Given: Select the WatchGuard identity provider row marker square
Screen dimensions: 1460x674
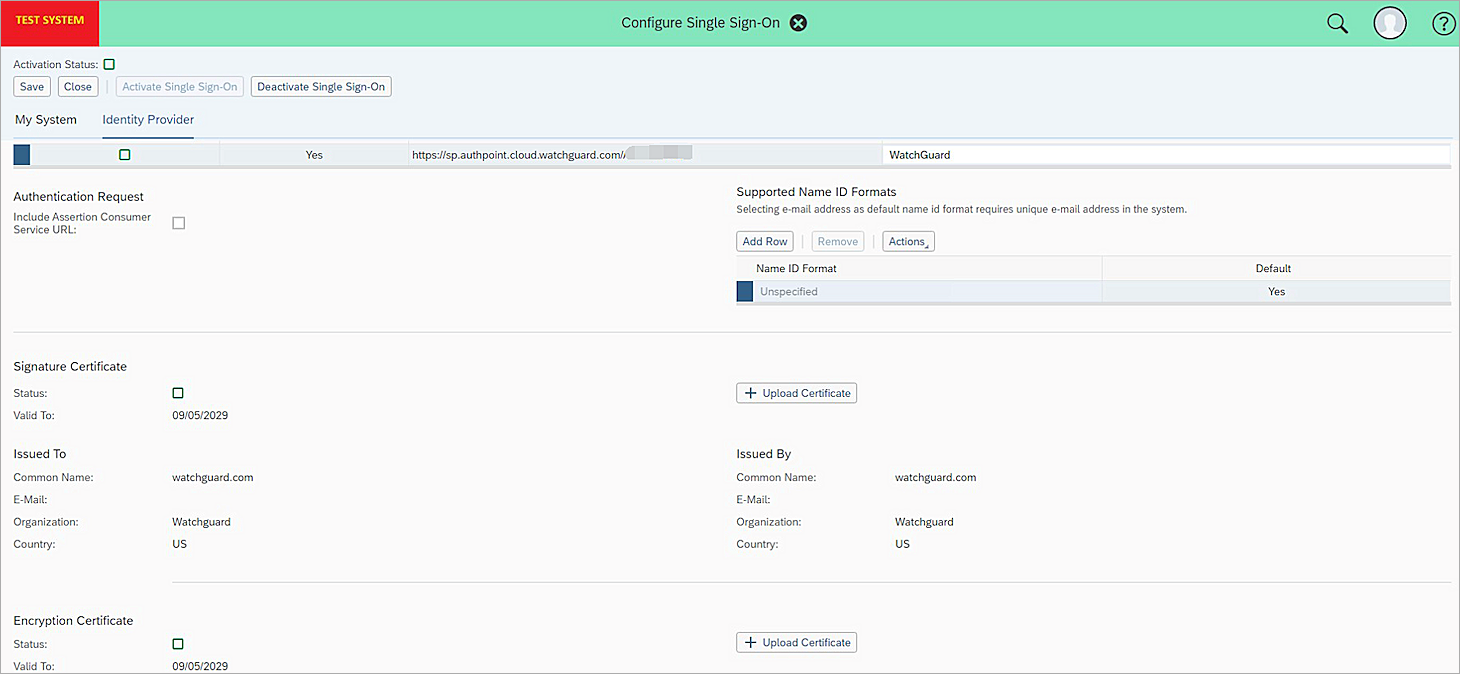Looking at the screenshot, I should (x=21, y=154).
